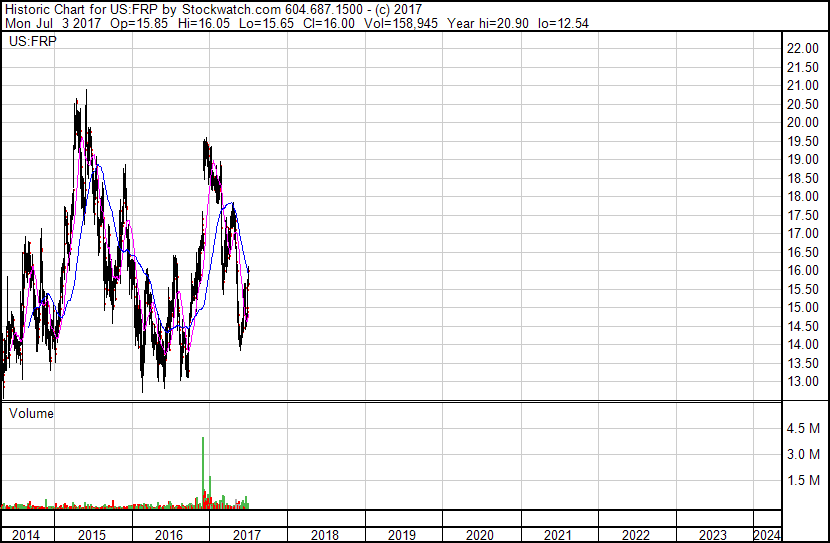830x543 pixels.
Task: Click the Volume panel label
Action: pos(31,413)
